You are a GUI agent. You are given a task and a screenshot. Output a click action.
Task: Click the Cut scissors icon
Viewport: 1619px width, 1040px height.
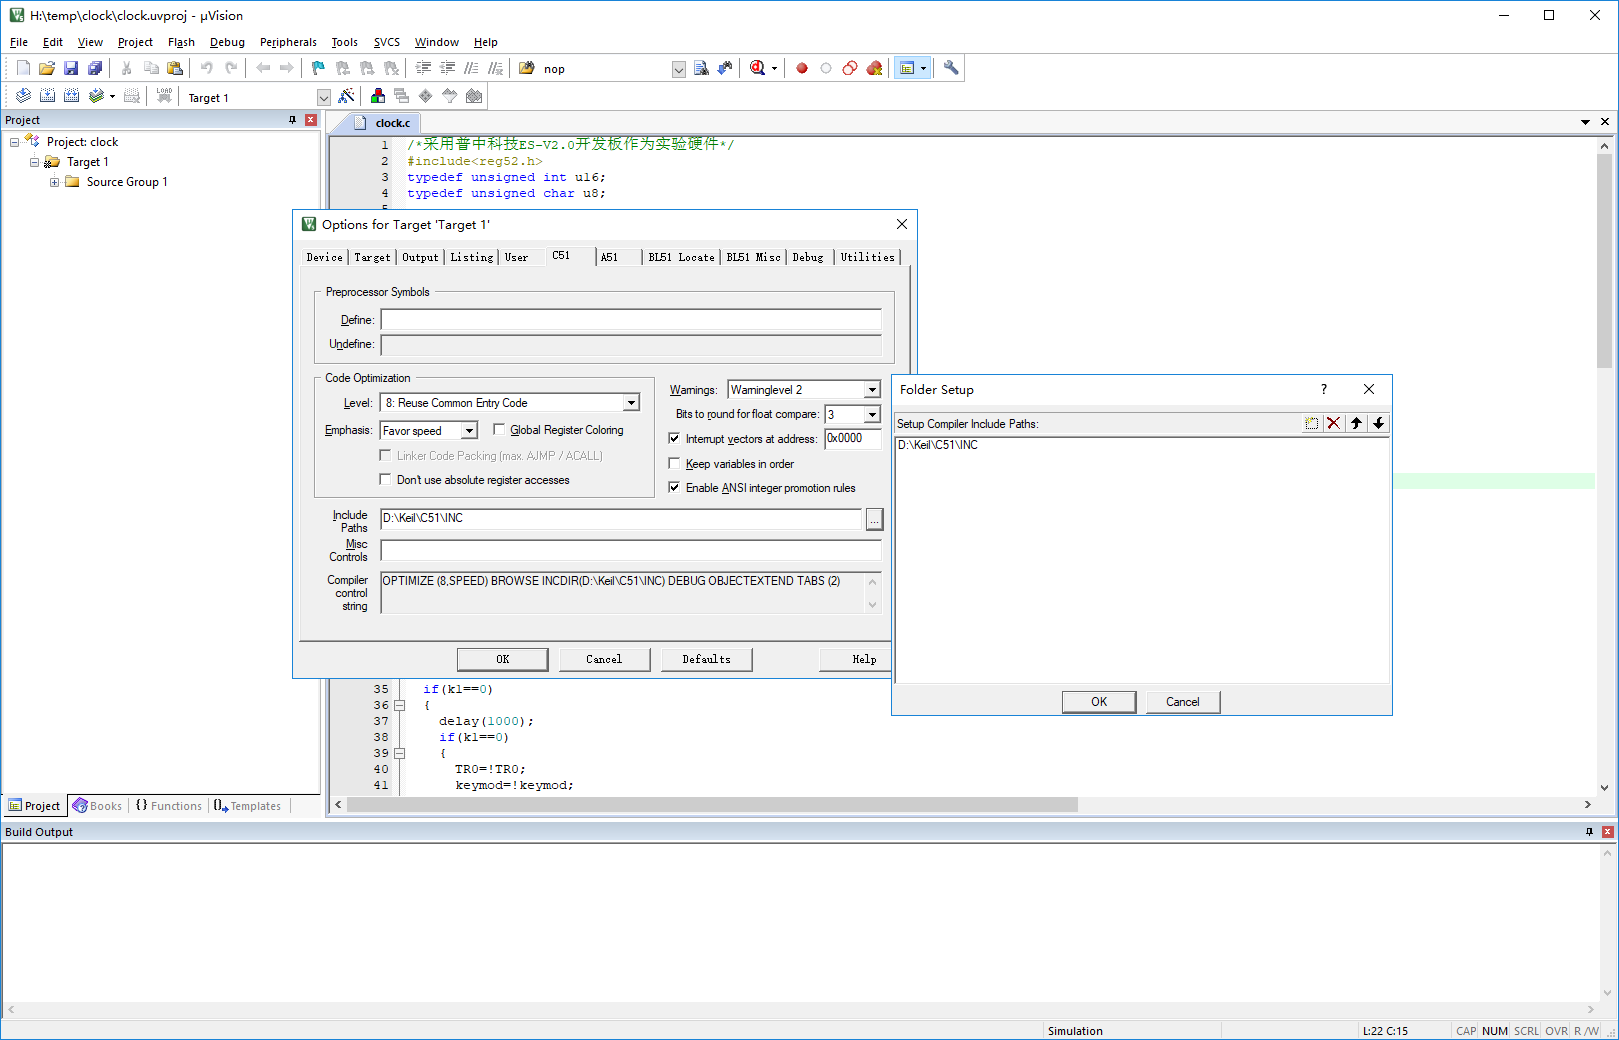click(x=127, y=68)
